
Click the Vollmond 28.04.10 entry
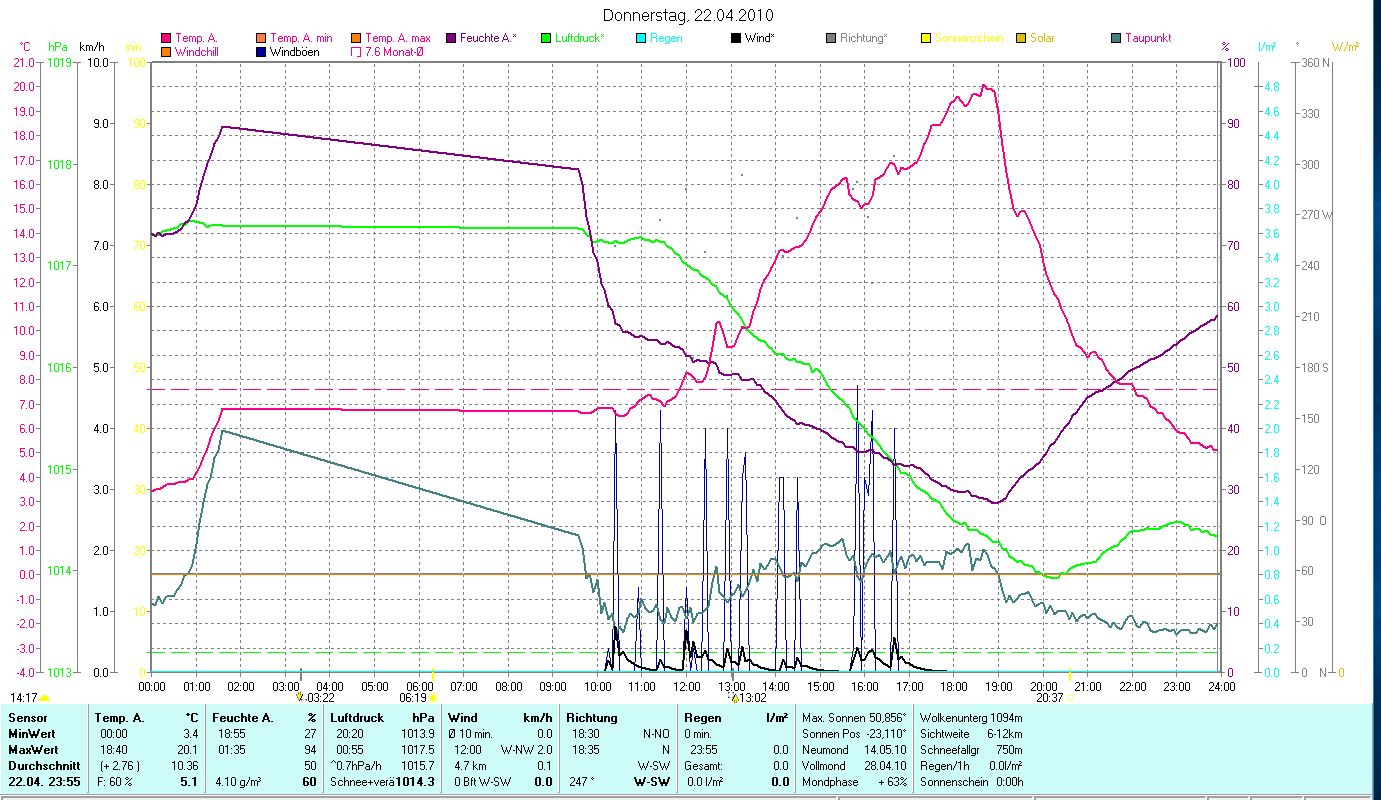(x=854, y=766)
